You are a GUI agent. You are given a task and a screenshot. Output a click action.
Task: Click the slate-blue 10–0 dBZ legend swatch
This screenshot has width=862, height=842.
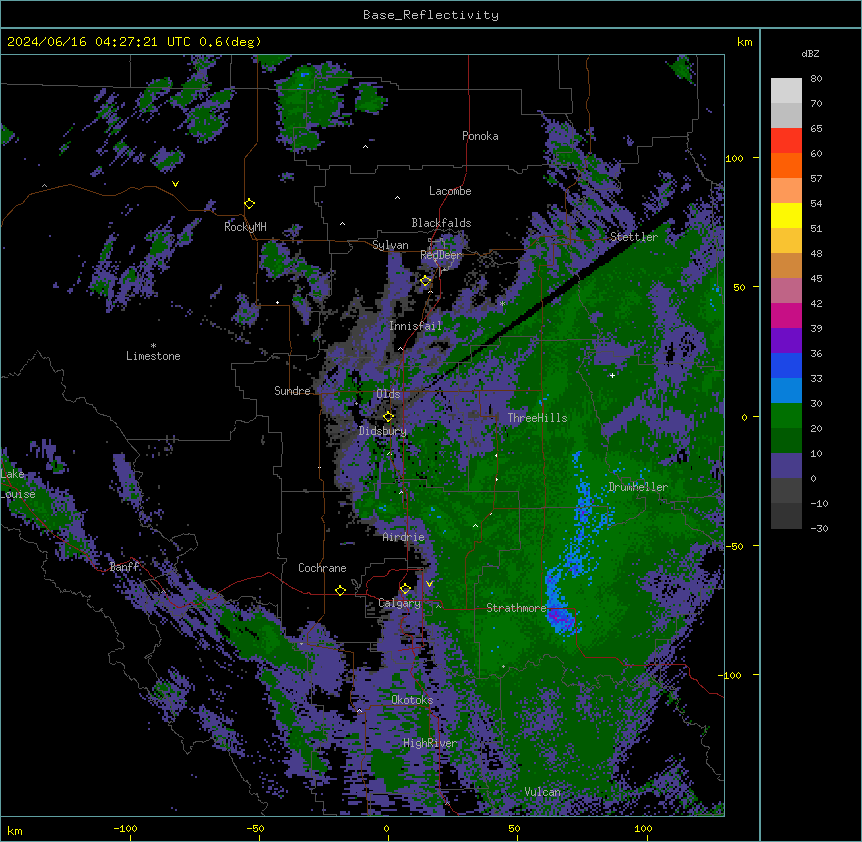pos(786,466)
